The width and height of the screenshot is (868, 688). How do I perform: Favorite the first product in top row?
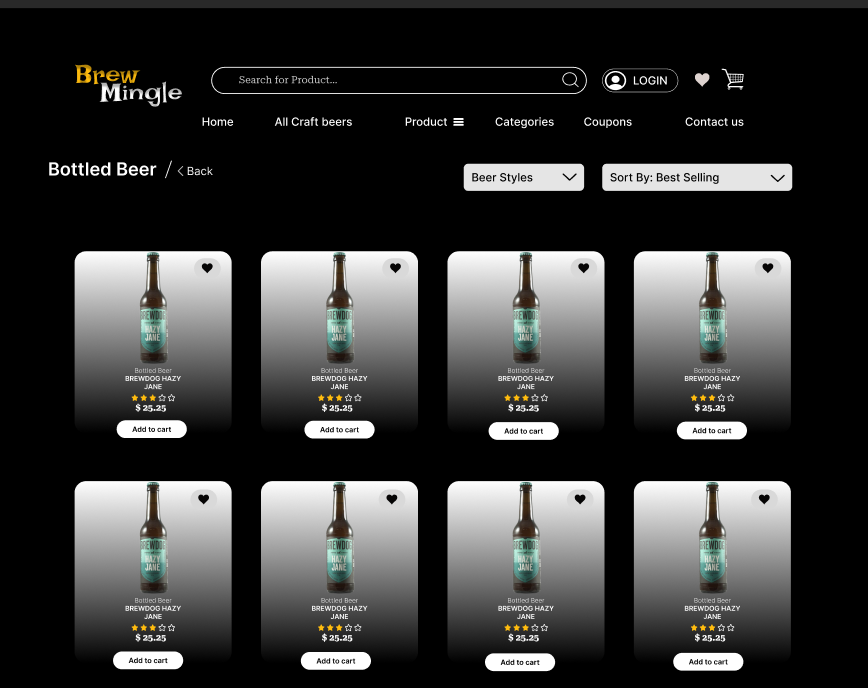(x=207, y=268)
